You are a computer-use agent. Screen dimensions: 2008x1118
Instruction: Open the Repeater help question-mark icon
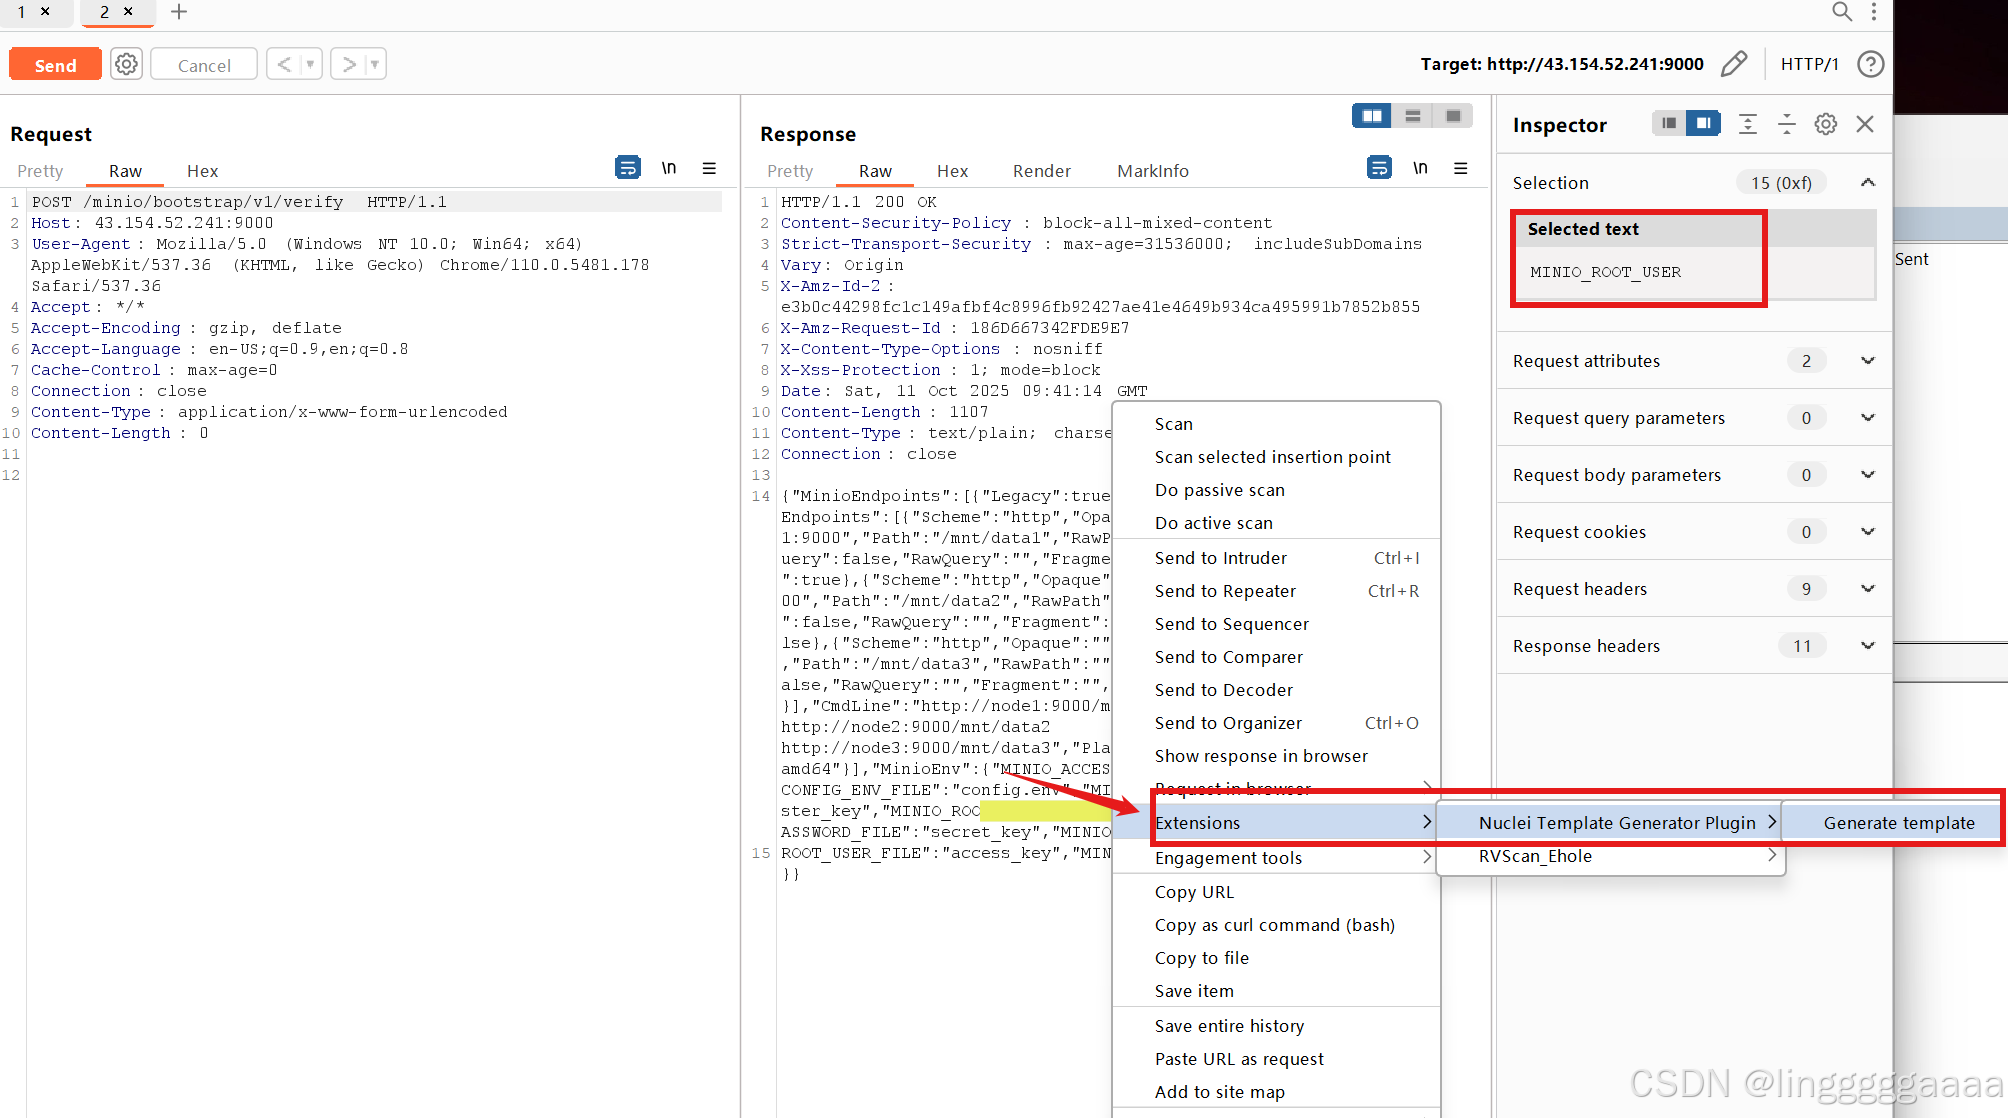pos(1870,64)
